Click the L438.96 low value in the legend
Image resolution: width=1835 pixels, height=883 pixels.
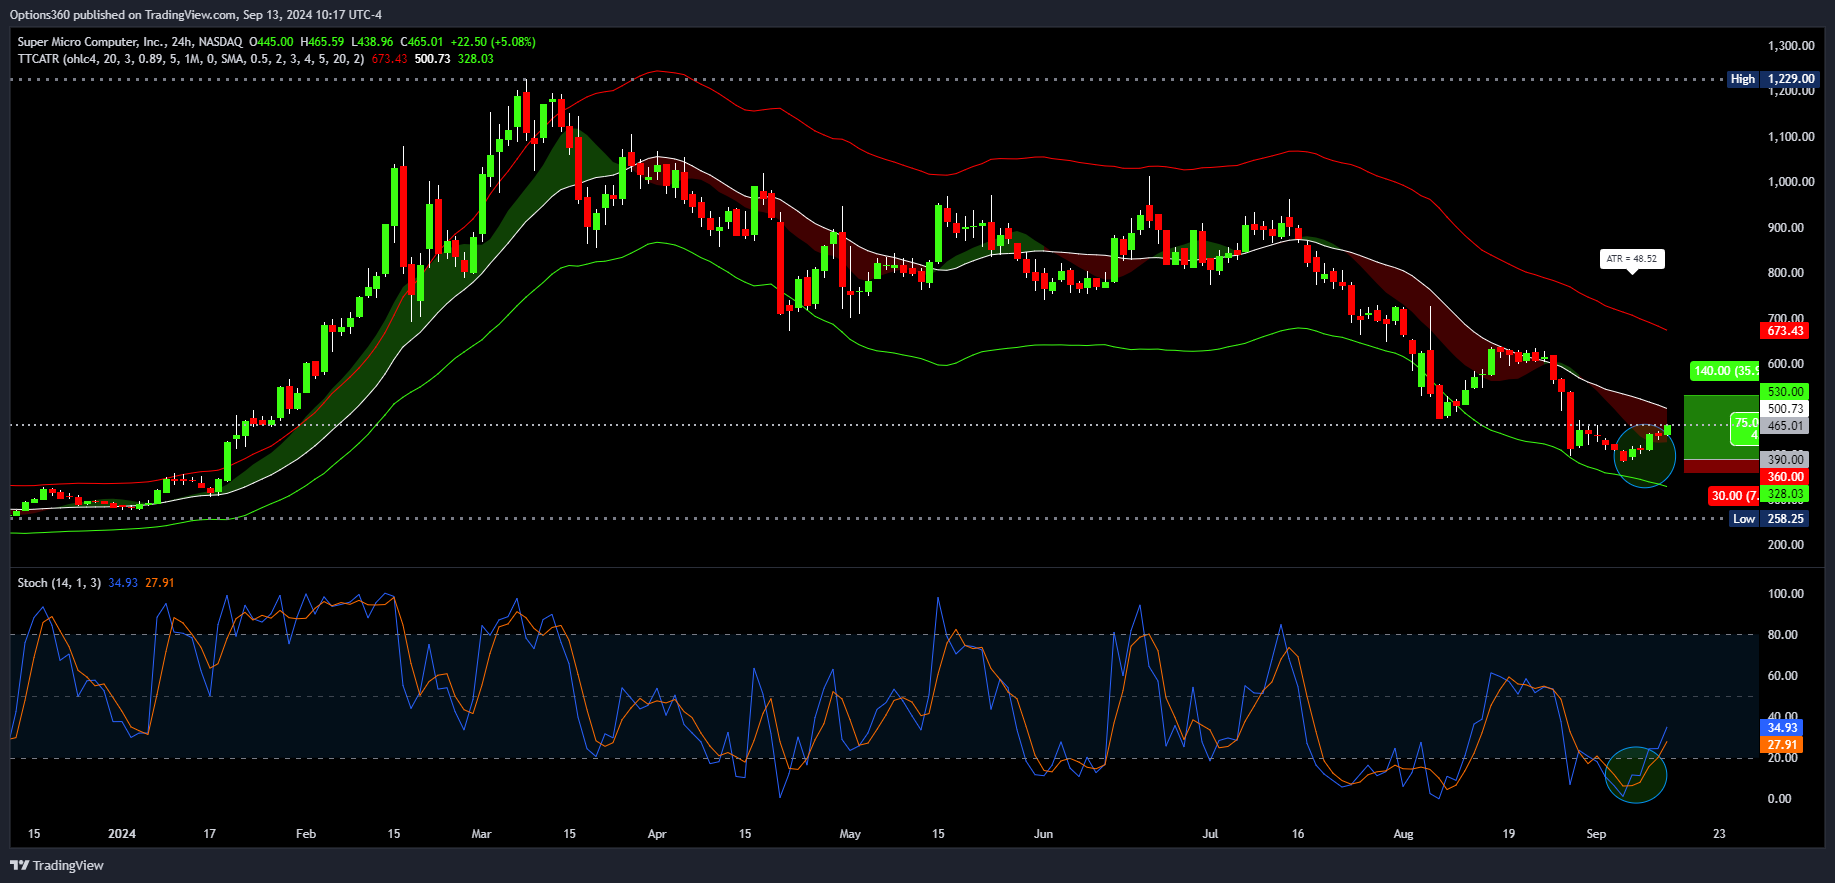pyautogui.click(x=372, y=42)
